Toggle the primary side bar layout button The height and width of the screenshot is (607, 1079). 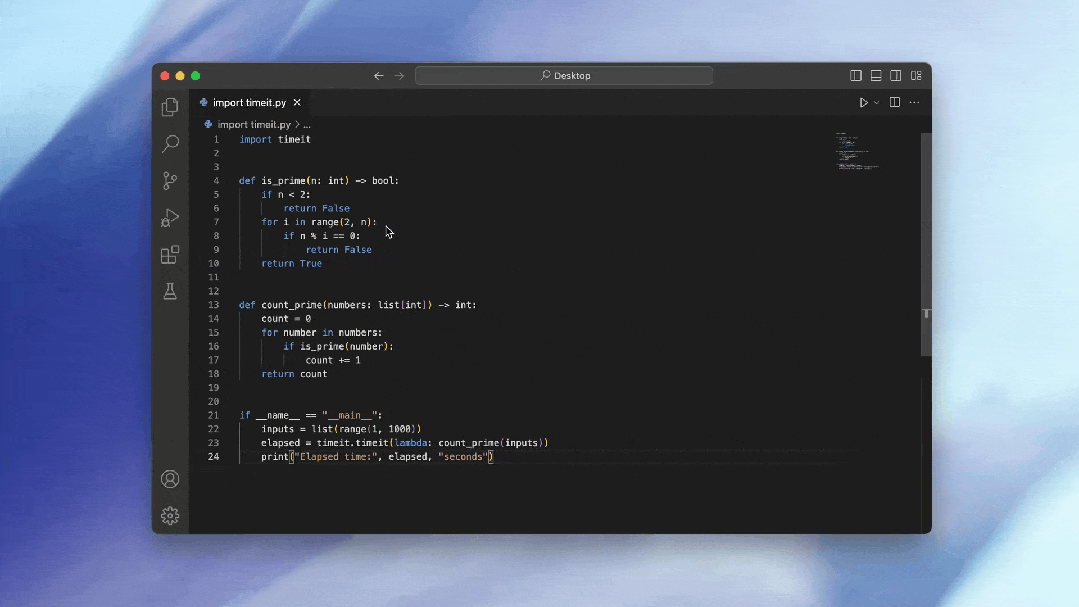856,76
